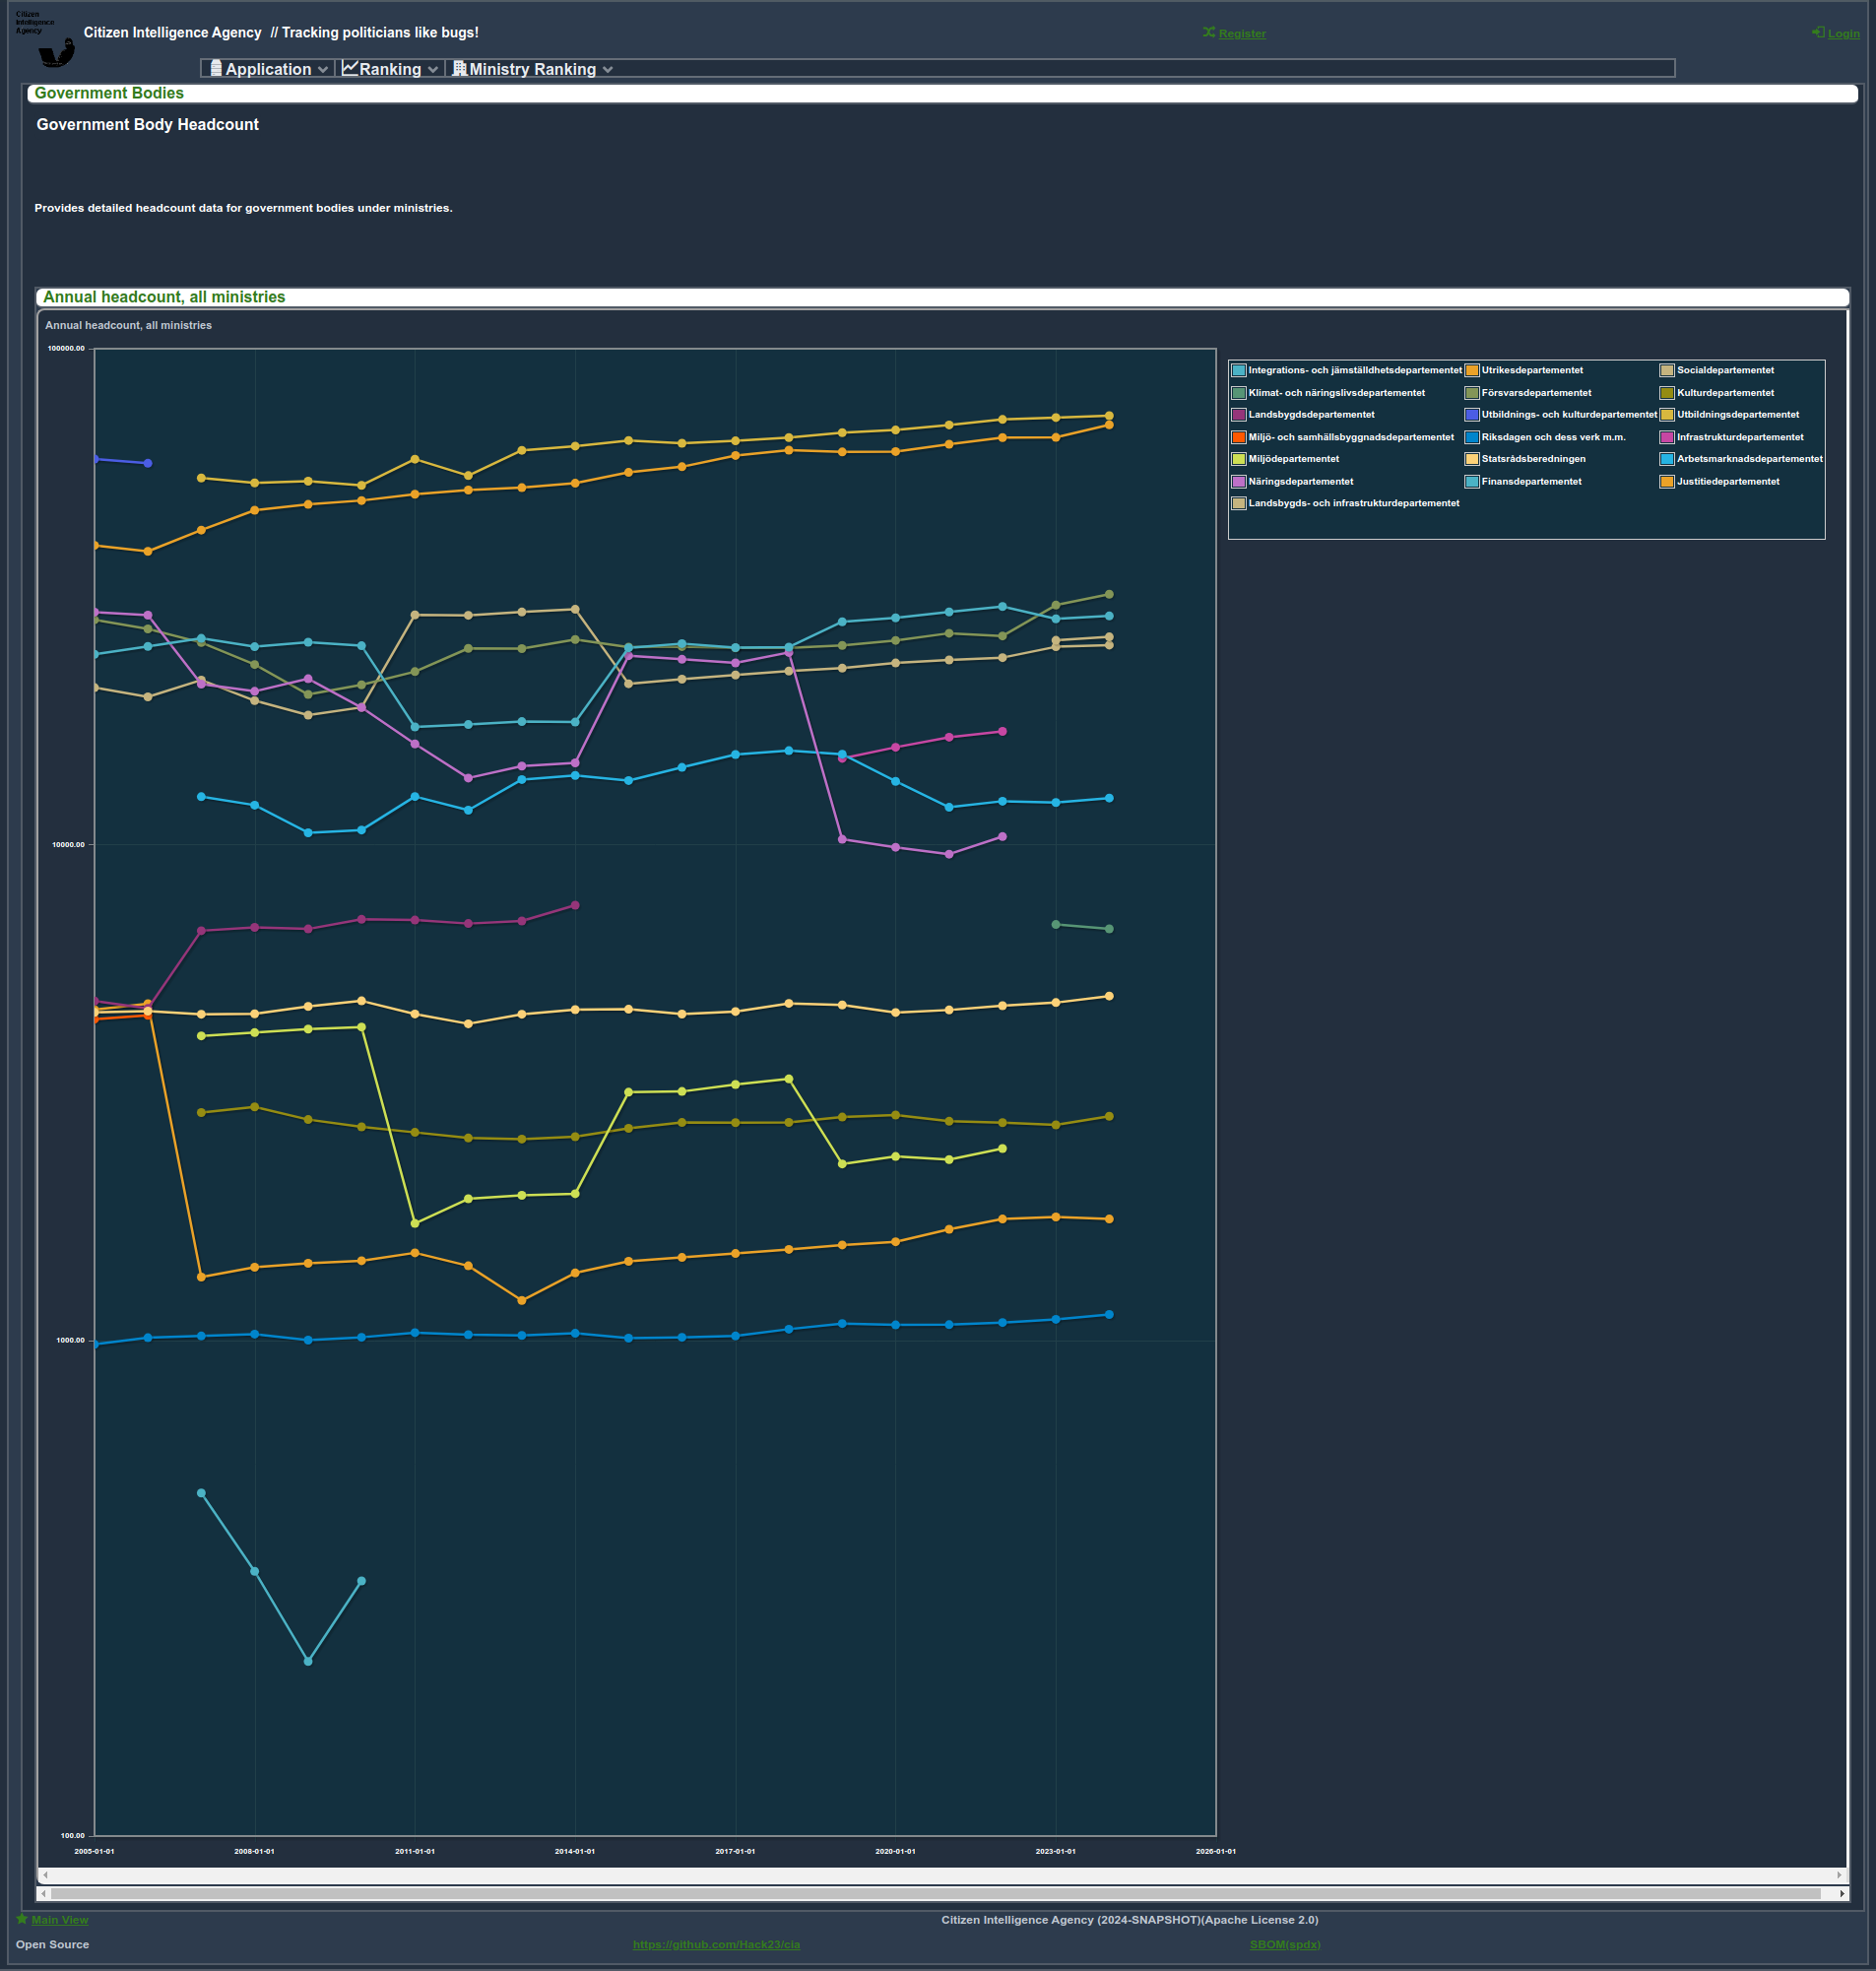Click Miljö- och samhällsbyggnadsdepartementet orange swatch
Viewport: 1876px width, 1971px height.
[1239, 437]
